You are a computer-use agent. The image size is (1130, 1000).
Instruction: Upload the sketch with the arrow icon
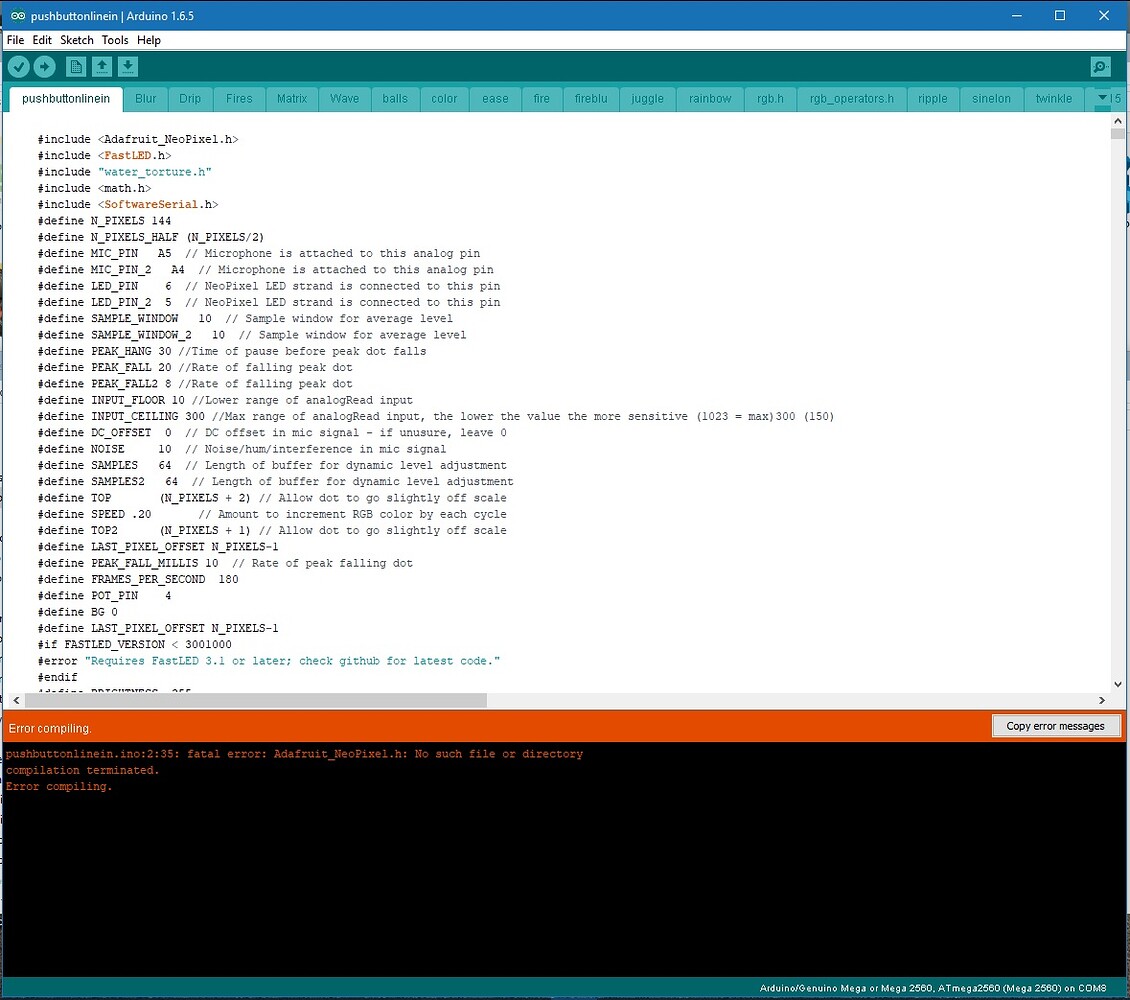[45, 66]
